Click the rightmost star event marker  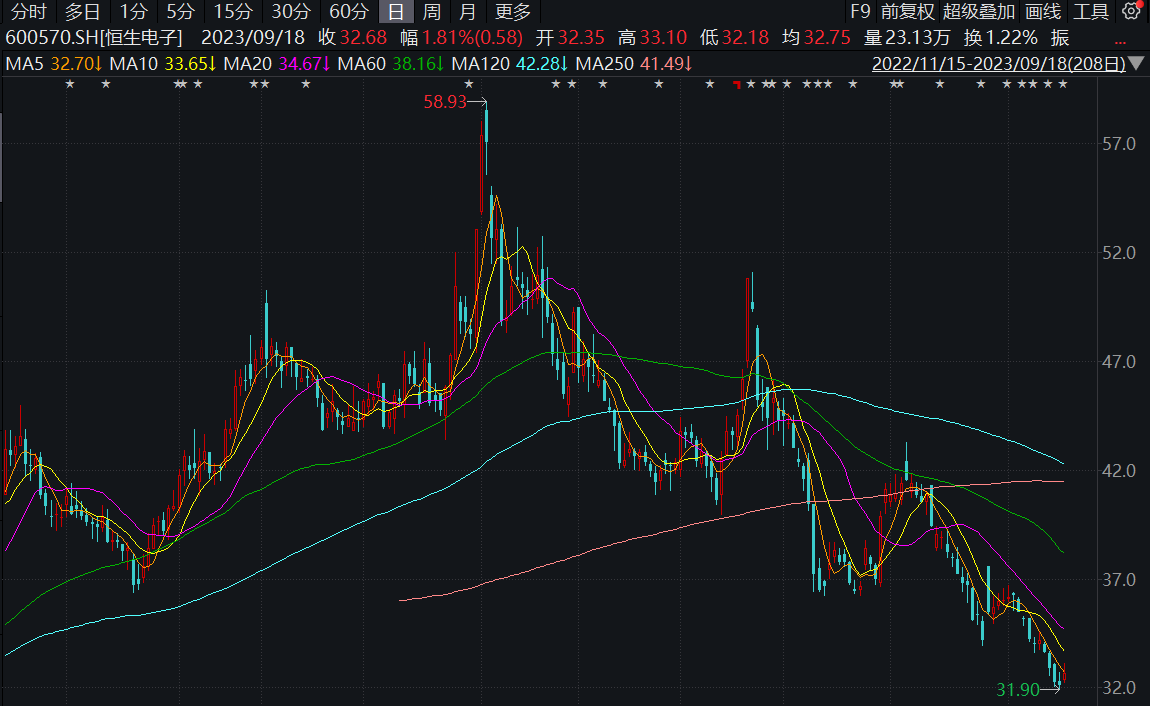1062,84
